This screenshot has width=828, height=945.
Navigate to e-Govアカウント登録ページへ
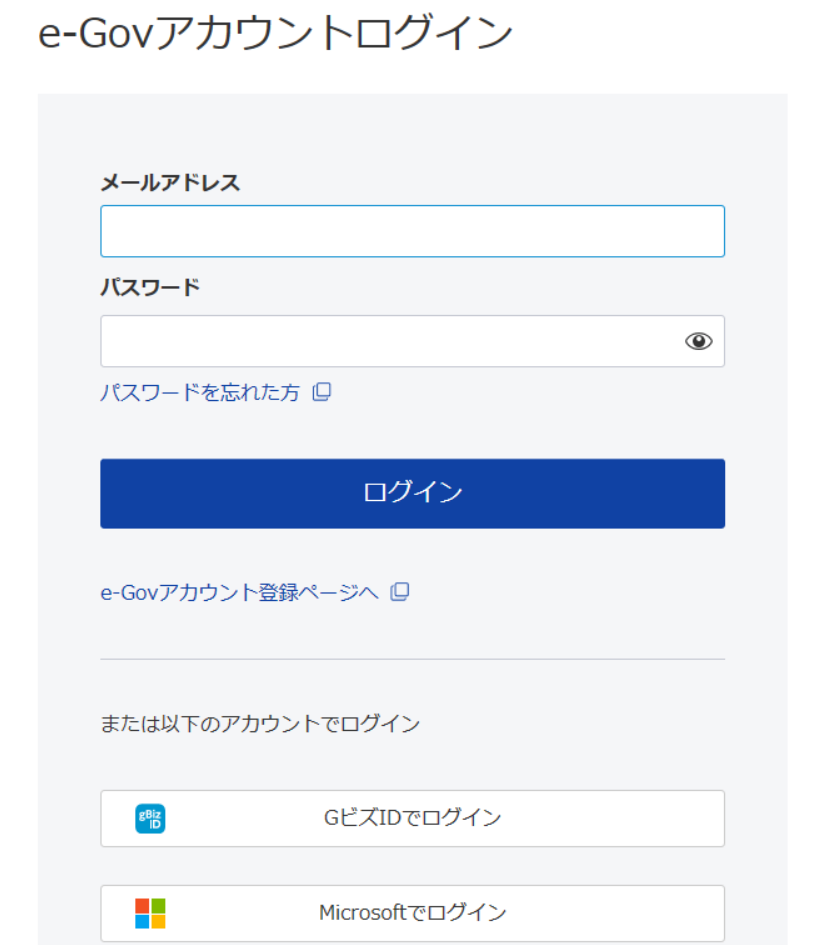(x=240, y=592)
